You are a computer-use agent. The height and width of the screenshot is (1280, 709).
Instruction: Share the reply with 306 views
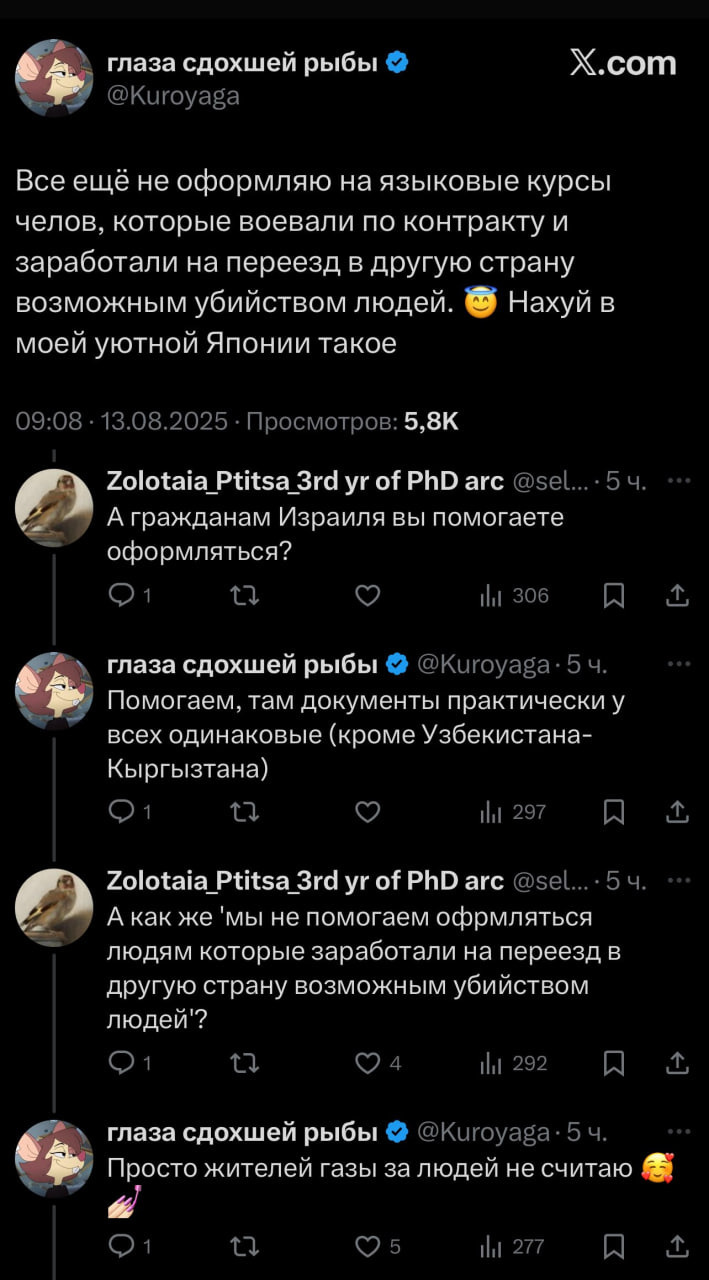point(677,596)
